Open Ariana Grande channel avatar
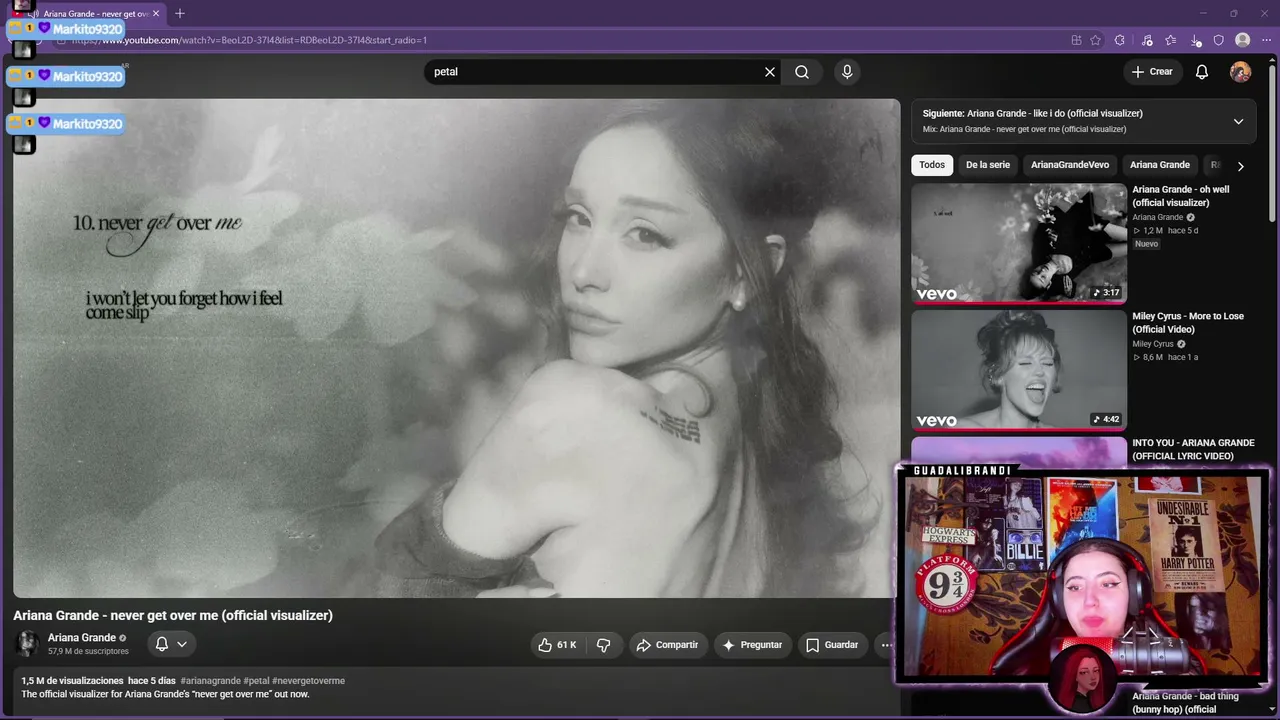The image size is (1280, 720). click(x=27, y=644)
